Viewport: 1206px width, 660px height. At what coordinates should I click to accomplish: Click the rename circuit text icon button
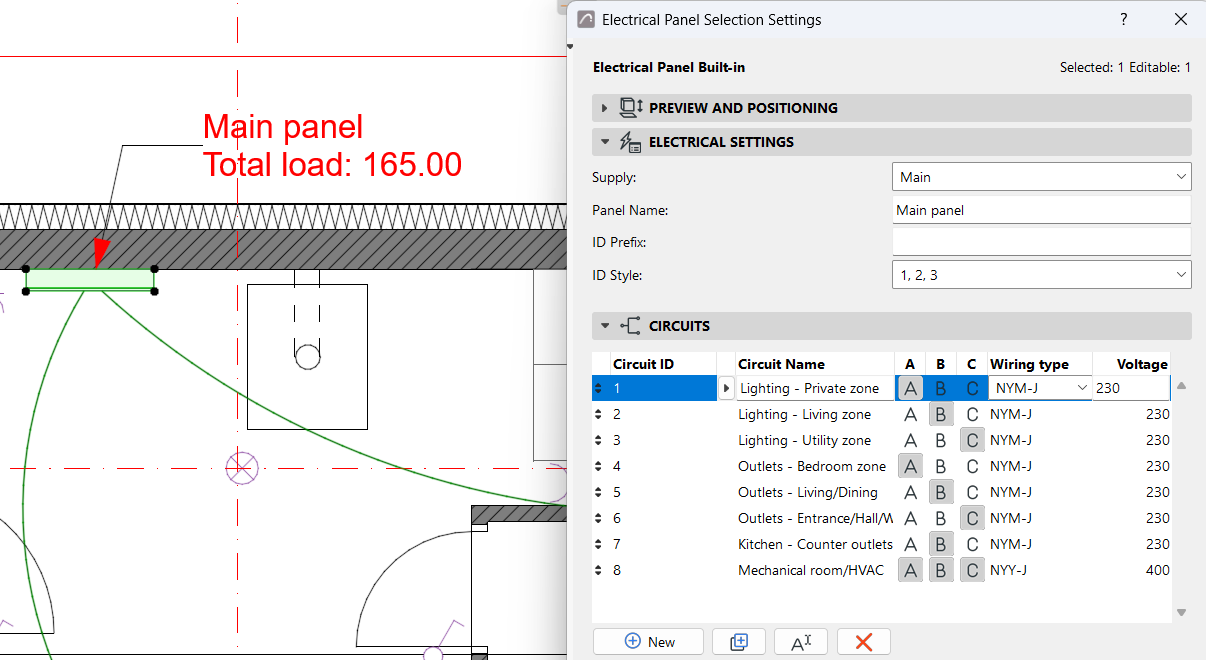801,642
